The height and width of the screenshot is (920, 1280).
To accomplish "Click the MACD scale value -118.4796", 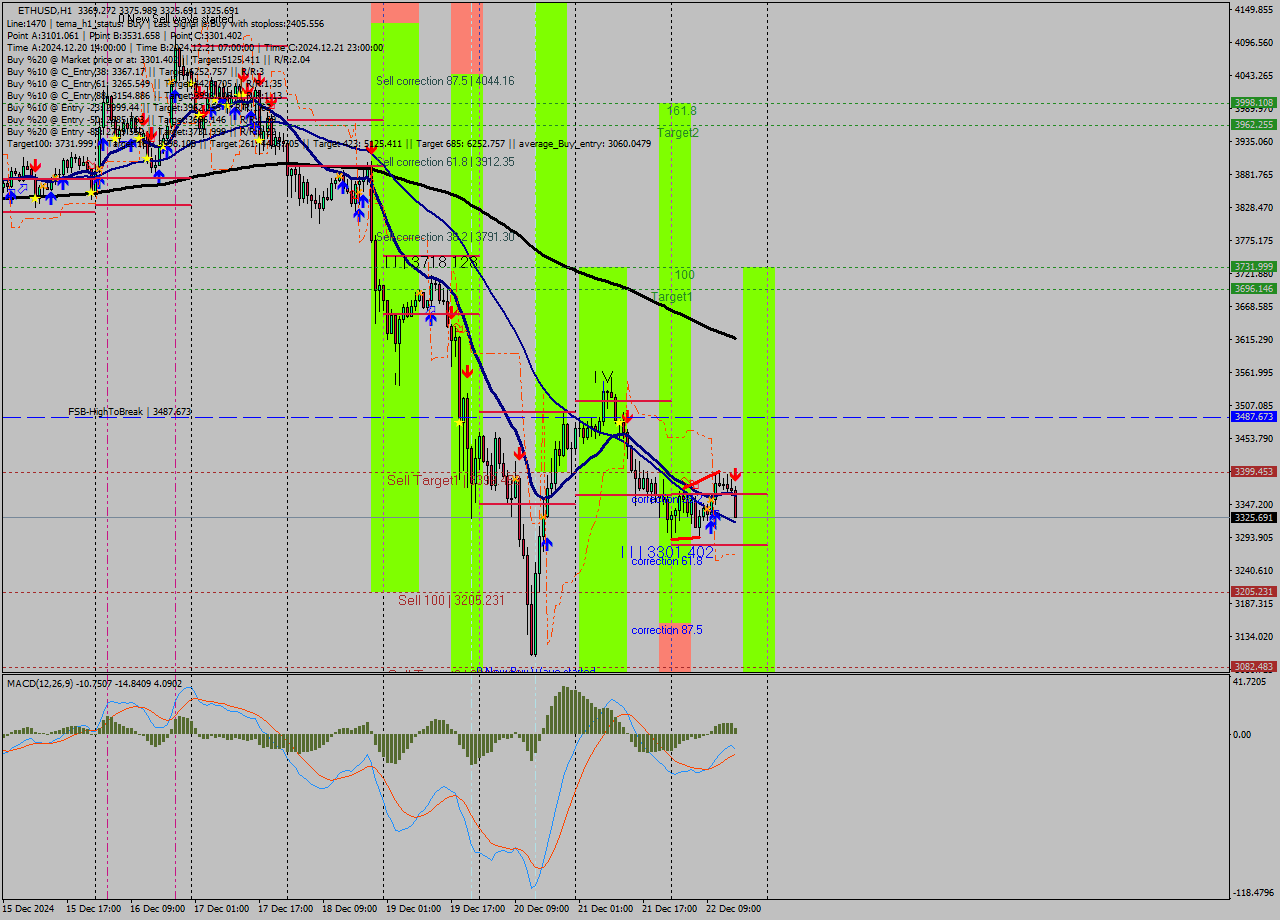I will click(1252, 892).
